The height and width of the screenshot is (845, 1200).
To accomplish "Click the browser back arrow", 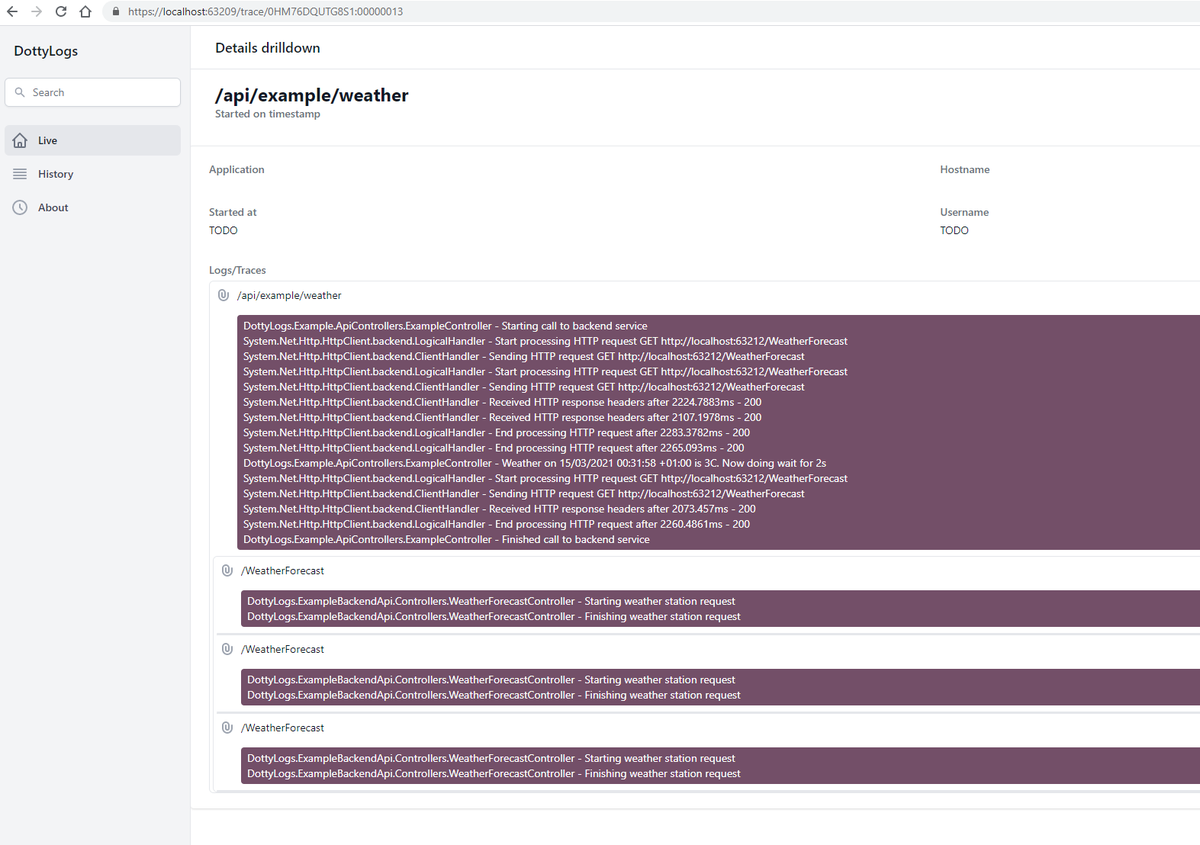I will [12, 12].
